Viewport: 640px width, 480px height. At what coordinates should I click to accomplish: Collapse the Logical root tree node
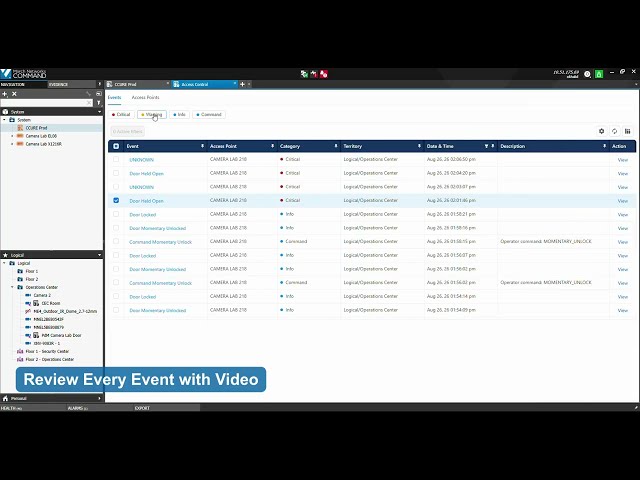(x=4, y=263)
